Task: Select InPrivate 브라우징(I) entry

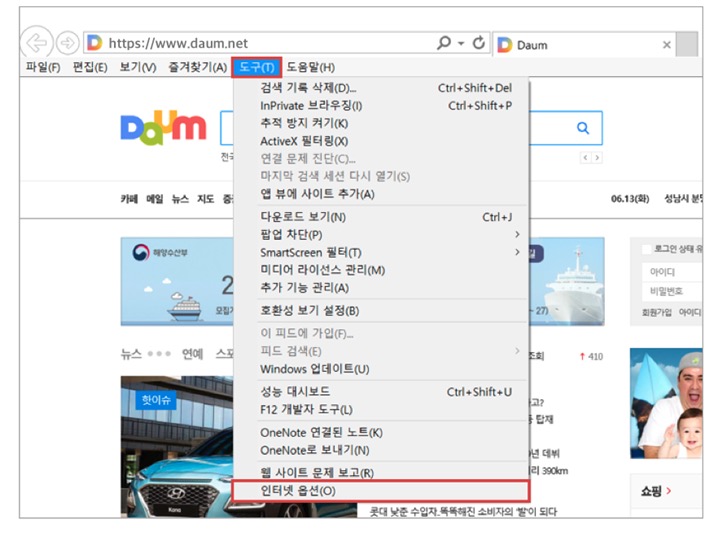Action: point(382,106)
